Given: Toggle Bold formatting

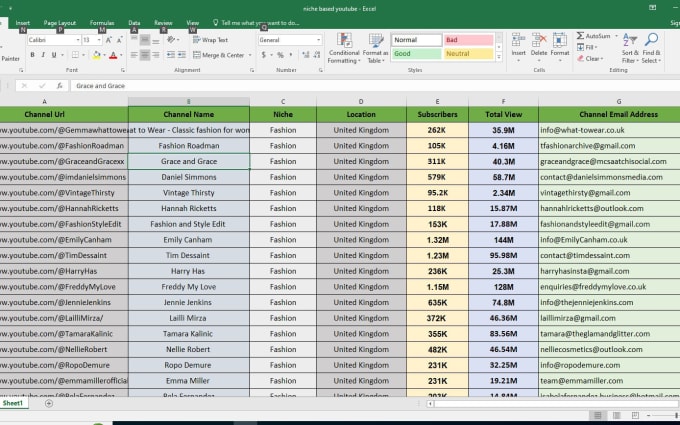Looking at the screenshot, I should coord(32,55).
